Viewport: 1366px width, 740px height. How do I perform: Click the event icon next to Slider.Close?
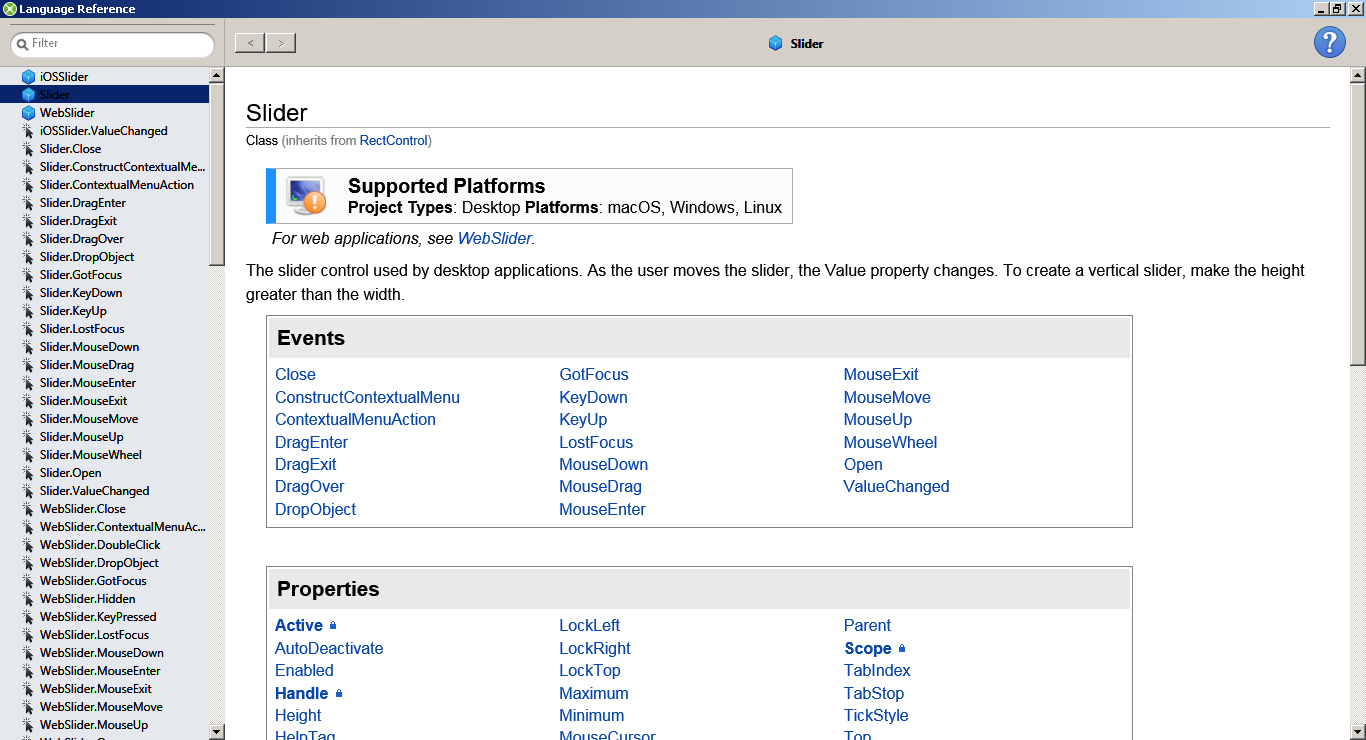pyautogui.click(x=28, y=149)
